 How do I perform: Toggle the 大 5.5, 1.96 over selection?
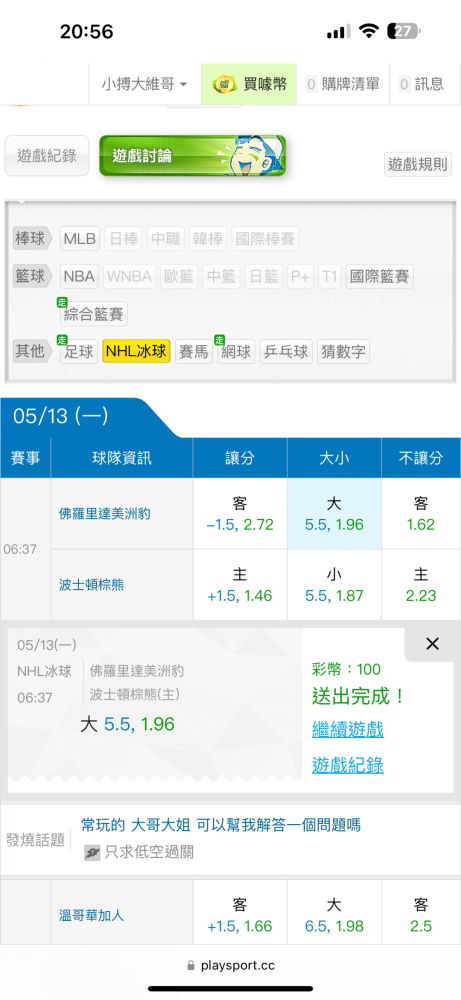pyautogui.click(x=334, y=514)
